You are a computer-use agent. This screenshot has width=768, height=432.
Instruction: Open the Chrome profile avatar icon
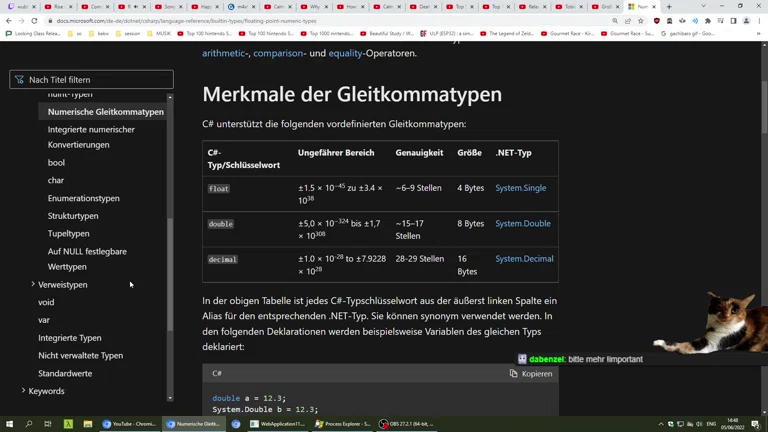tap(746, 21)
